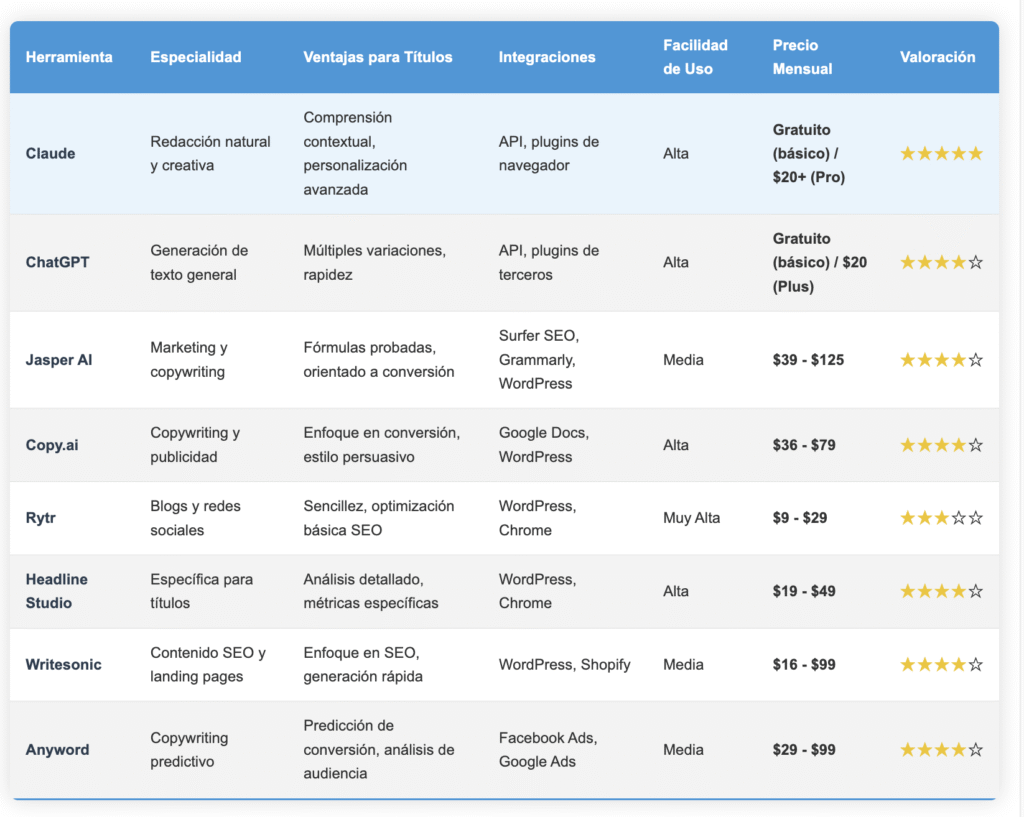1024x817 pixels.
Task: Click 'Enfoque en SEO, generación rápida' cell
Action: (x=363, y=665)
